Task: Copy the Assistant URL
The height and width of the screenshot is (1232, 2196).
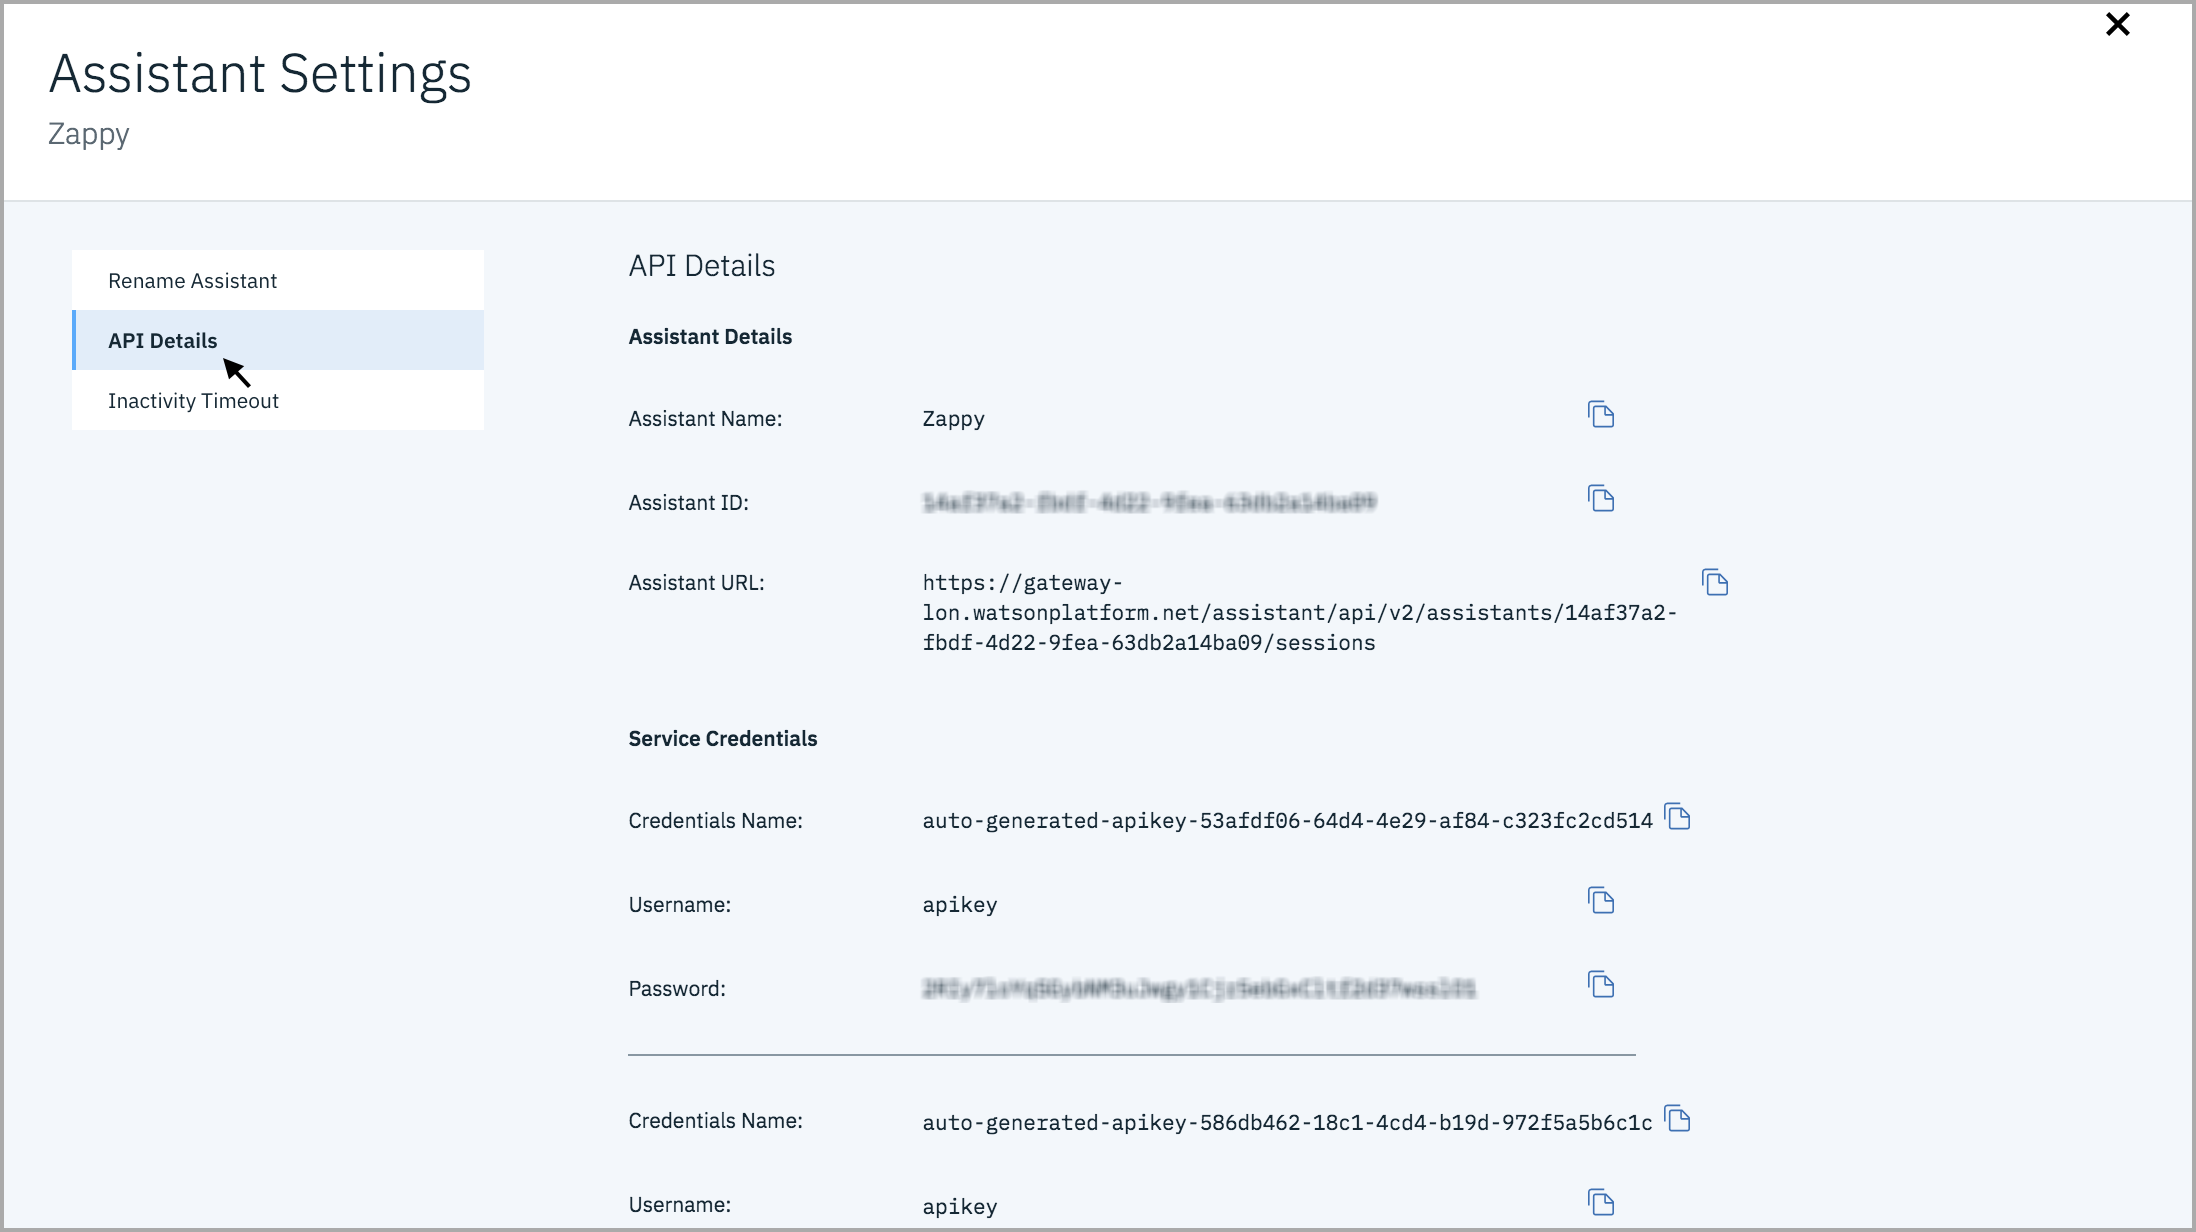Action: pyautogui.click(x=1715, y=583)
